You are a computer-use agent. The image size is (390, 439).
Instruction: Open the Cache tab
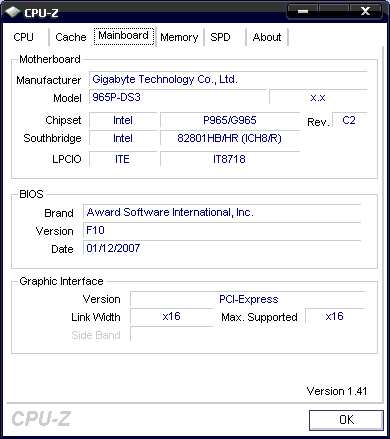pyautogui.click(x=71, y=37)
